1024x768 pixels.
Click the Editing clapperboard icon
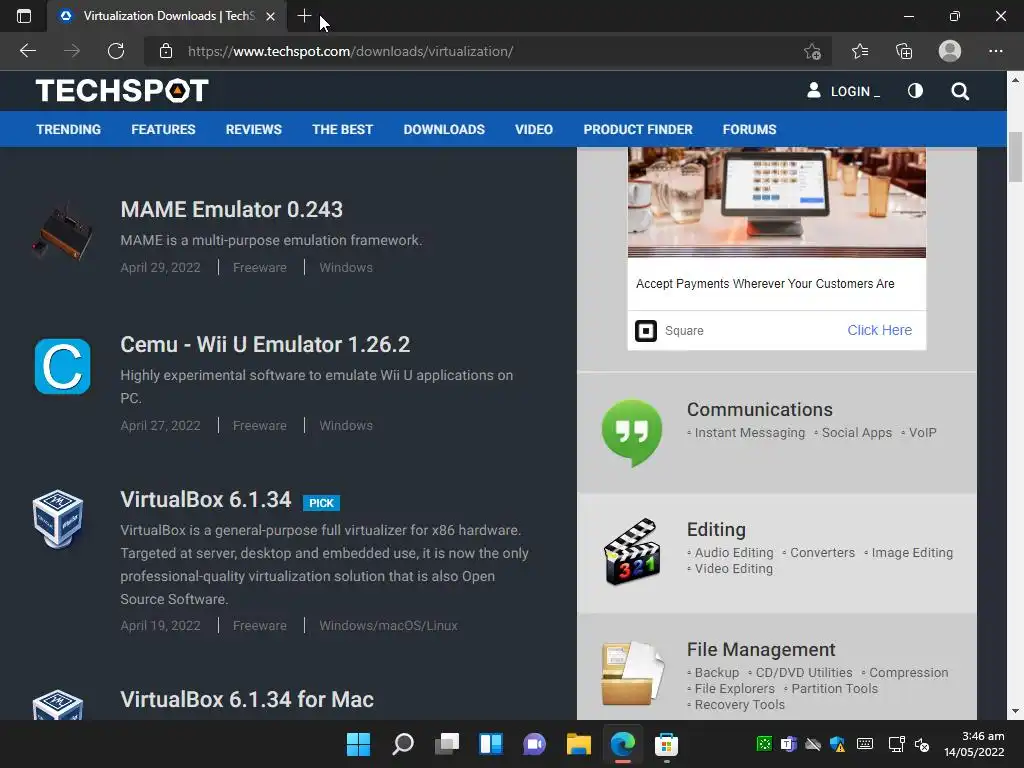[632, 552]
